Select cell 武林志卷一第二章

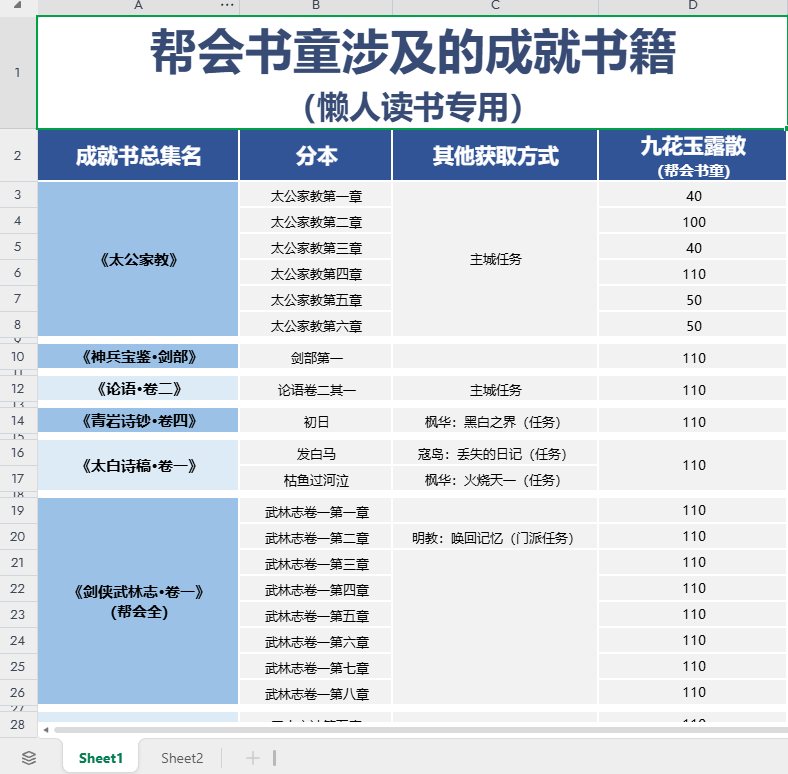316,537
